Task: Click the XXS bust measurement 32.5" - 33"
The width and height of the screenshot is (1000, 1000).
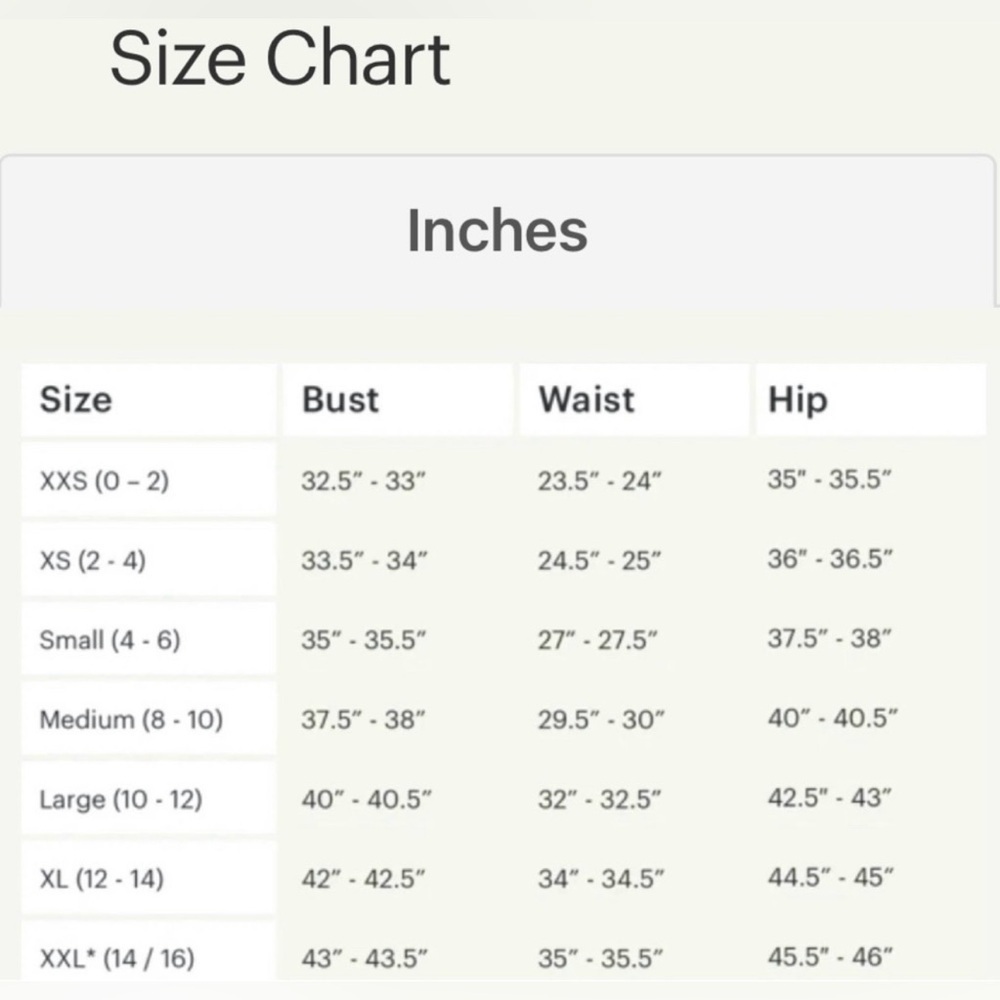Action: coord(364,481)
